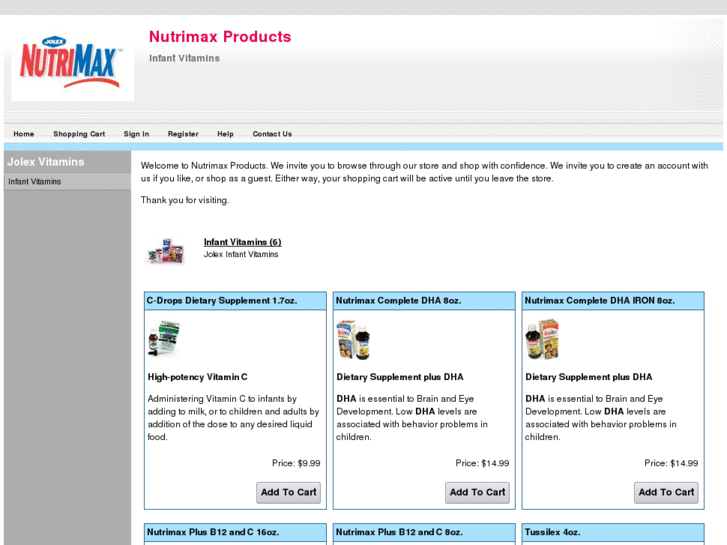Click the Price: $14.99 text for Nutrimax Complete DHA IRON 8oz.
727x545 pixels.
click(x=671, y=463)
